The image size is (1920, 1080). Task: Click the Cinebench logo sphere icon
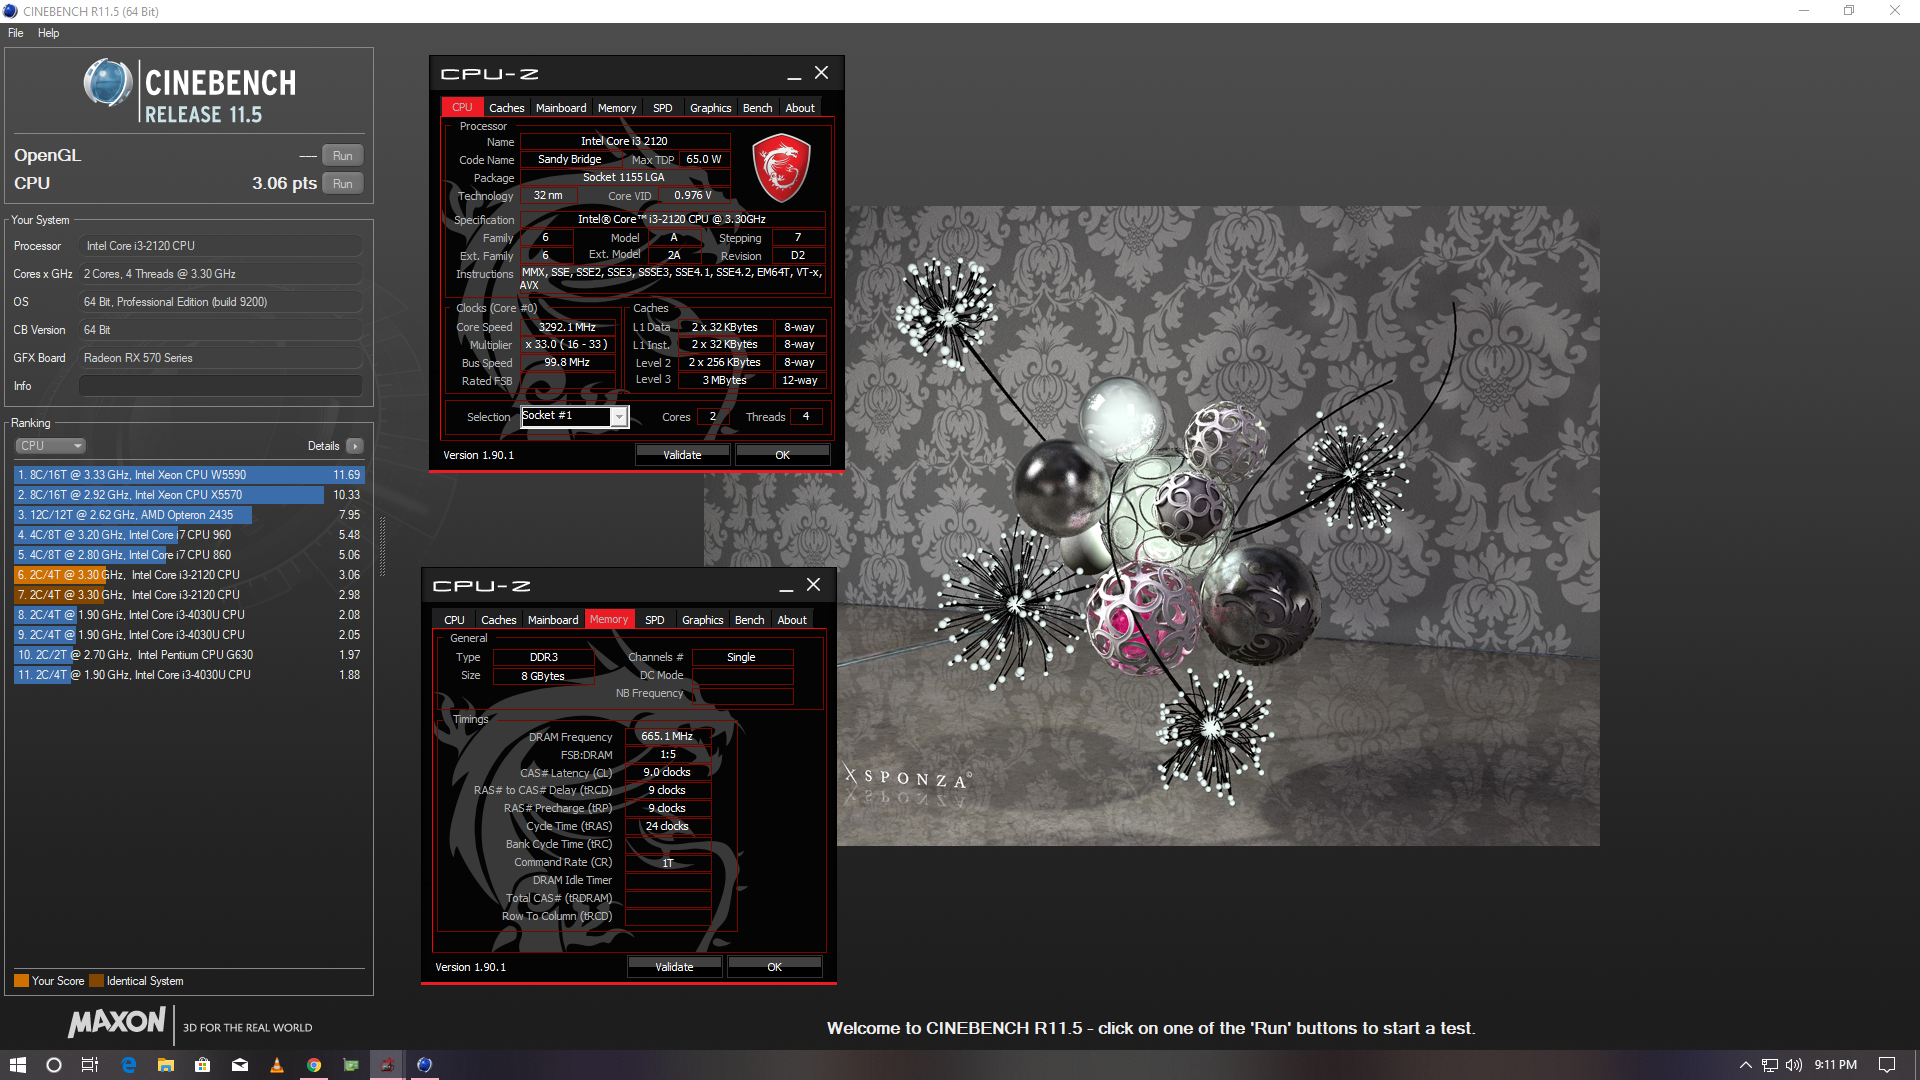pyautogui.click(x=108, y=83)
